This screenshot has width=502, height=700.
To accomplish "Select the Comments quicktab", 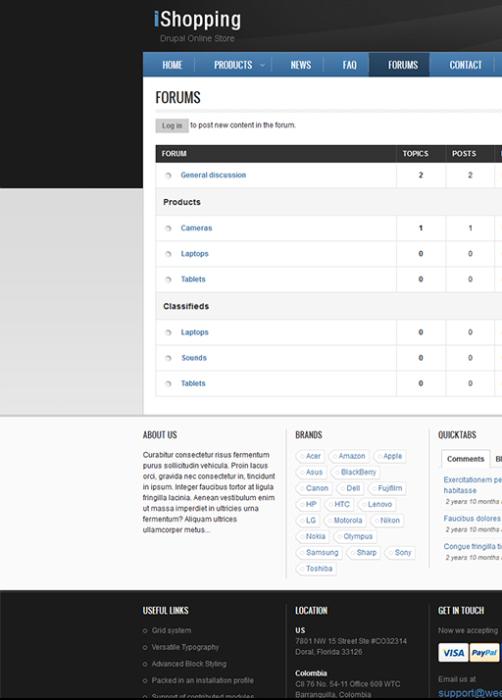I will [465, 459].
